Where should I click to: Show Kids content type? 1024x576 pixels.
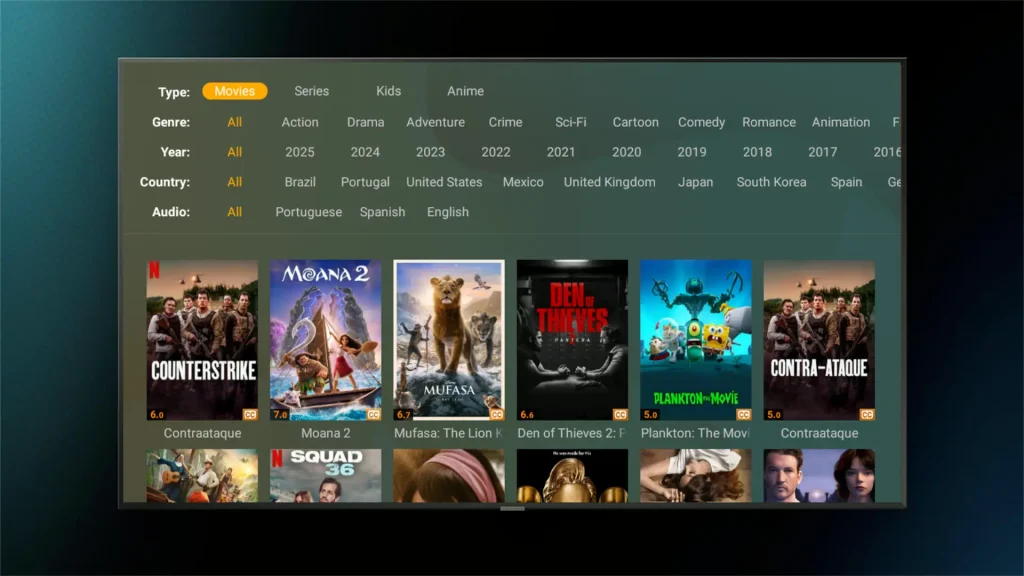[x=388, y=91]
